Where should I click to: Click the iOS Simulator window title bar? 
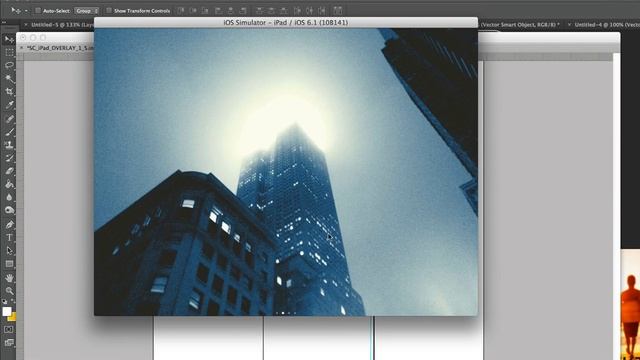(286, 22)
